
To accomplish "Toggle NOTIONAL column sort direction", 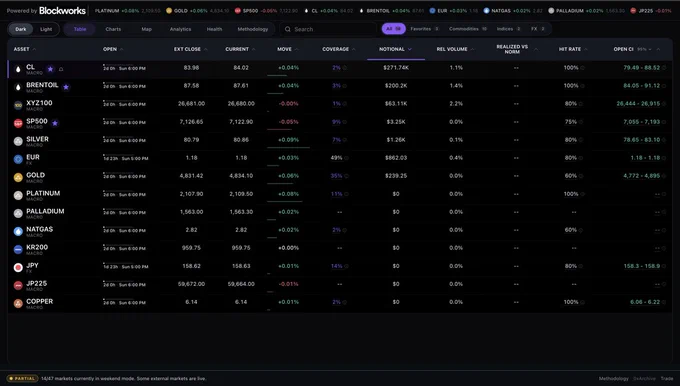I will coord(396,49).
